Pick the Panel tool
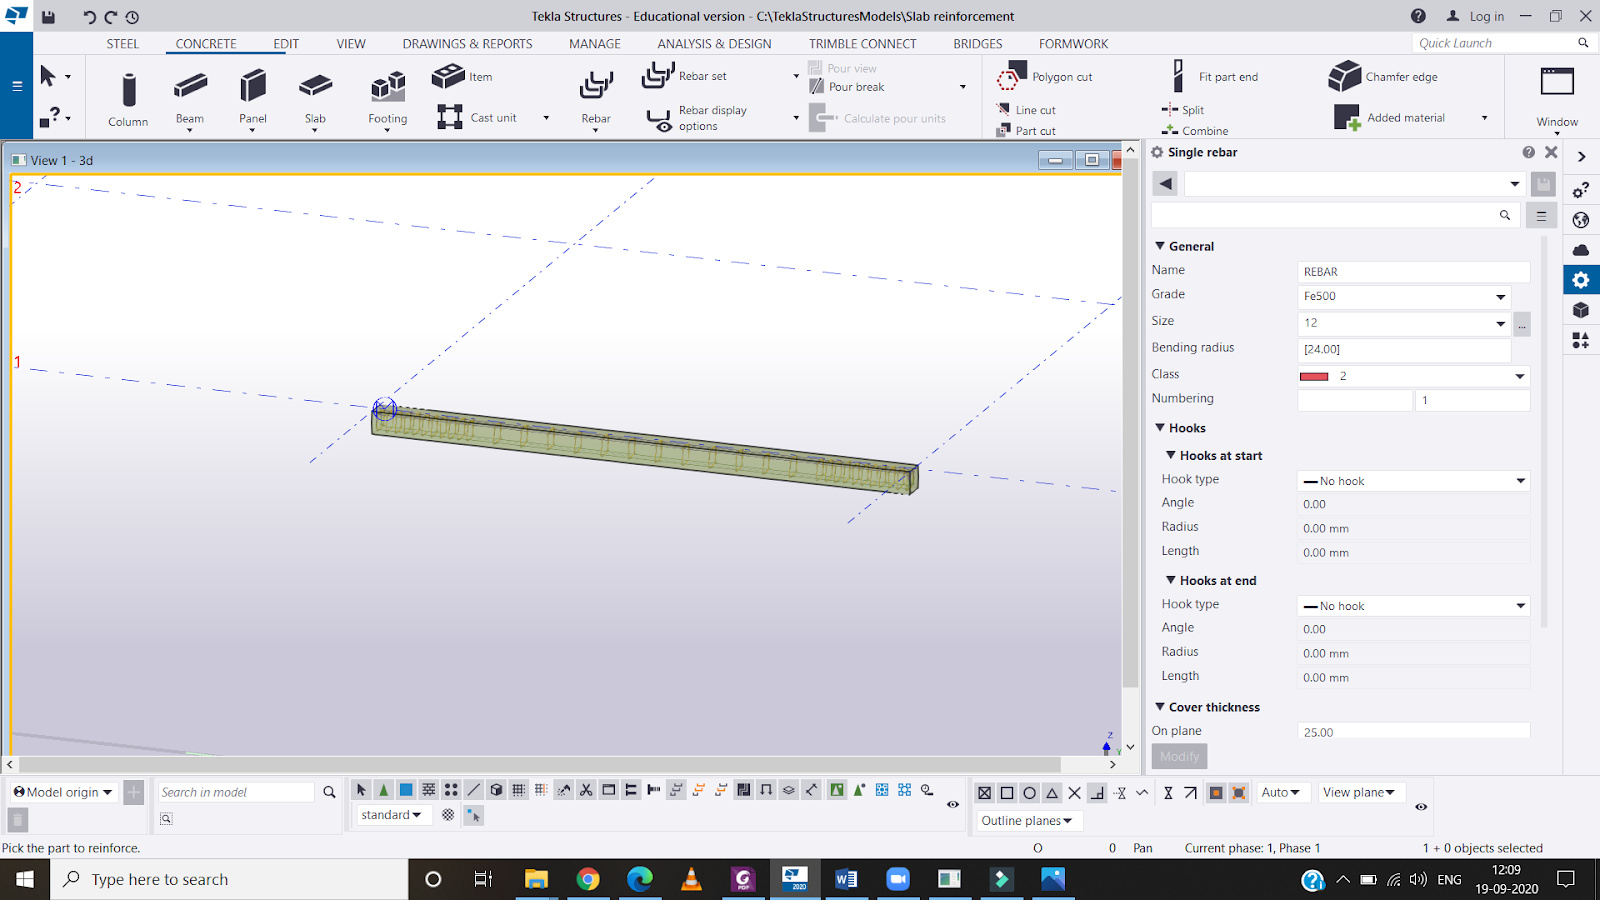The height and width of the screenshot is (900, 1600). (x=253, y=99)
